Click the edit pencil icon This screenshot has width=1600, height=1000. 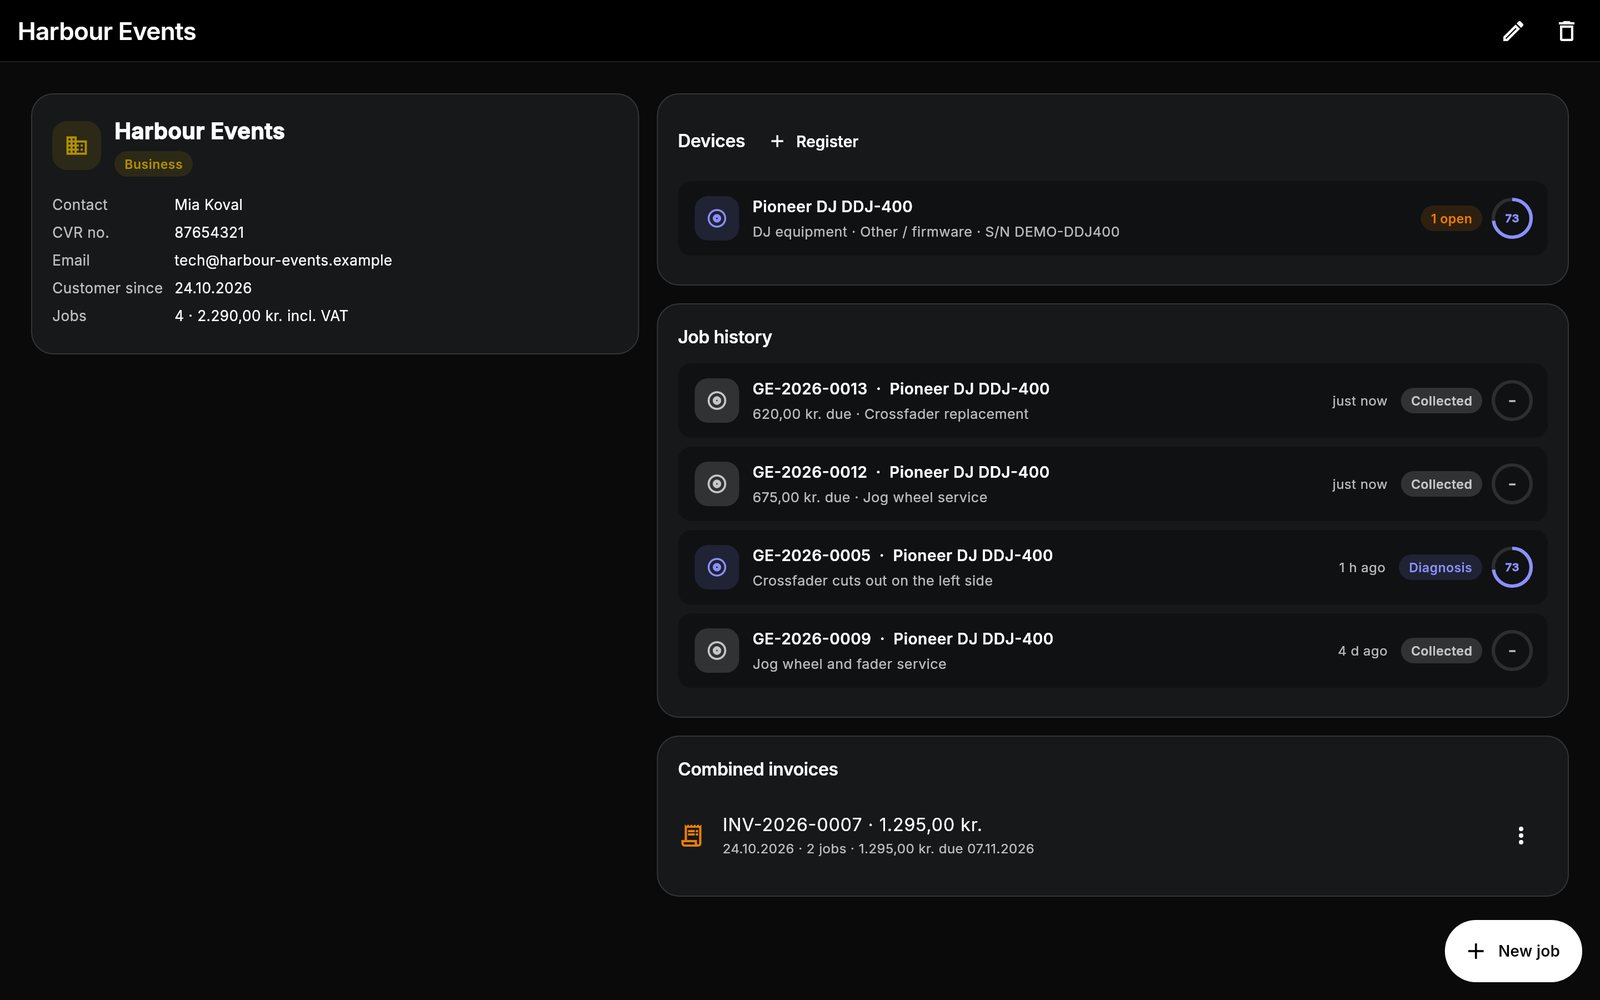click(x=1513, y=31)
